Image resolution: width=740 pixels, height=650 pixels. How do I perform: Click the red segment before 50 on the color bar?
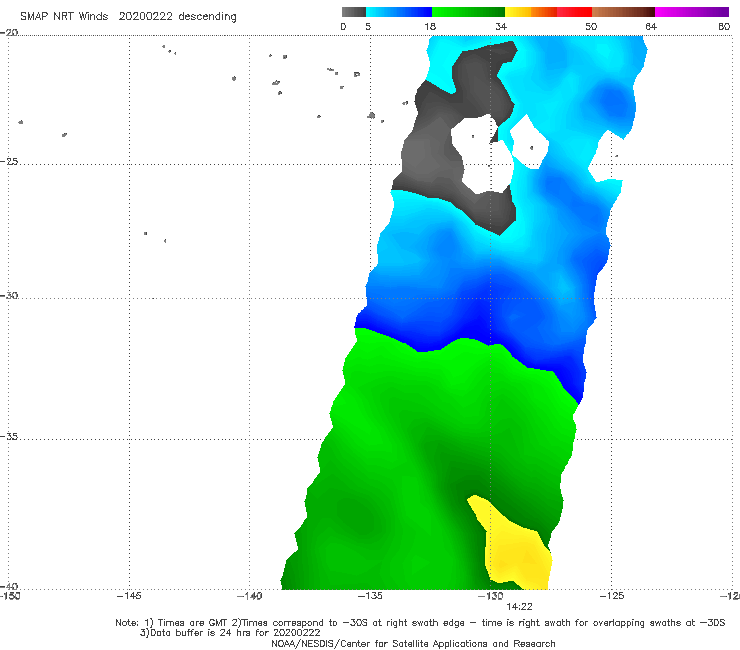click(574, 12)
